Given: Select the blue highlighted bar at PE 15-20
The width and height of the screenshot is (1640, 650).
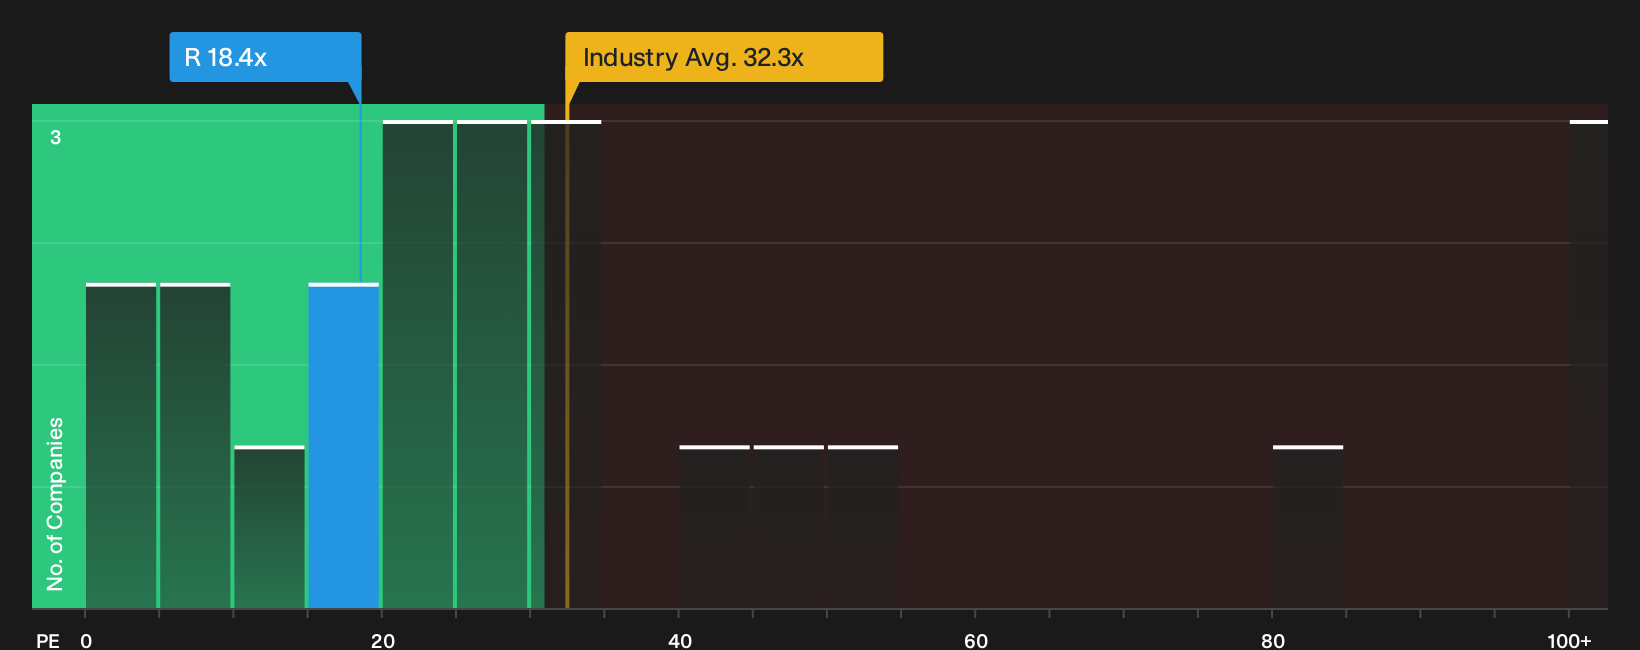Looking at the screenshot, I should 343,446.
